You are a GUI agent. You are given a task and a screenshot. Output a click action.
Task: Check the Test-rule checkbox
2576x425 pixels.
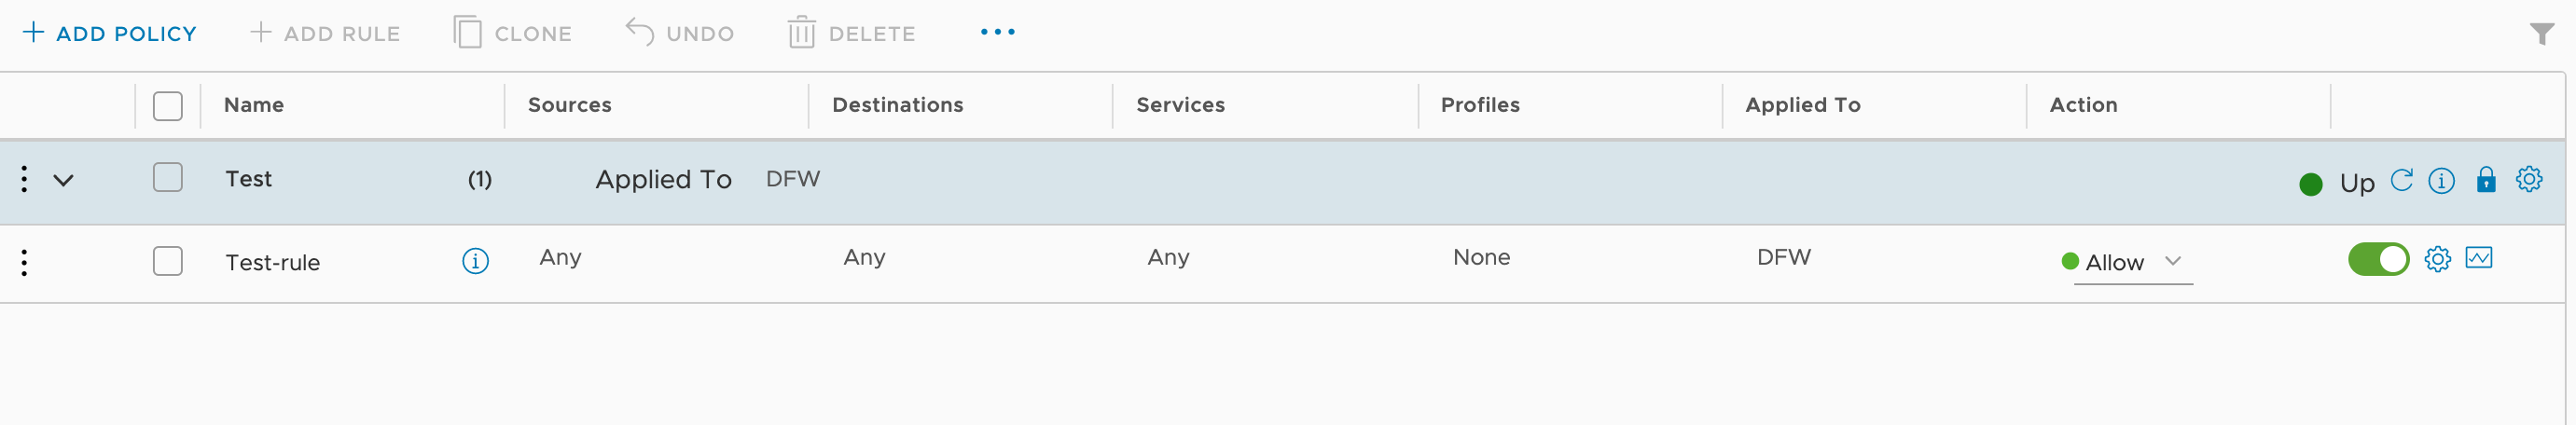(168, 261)
